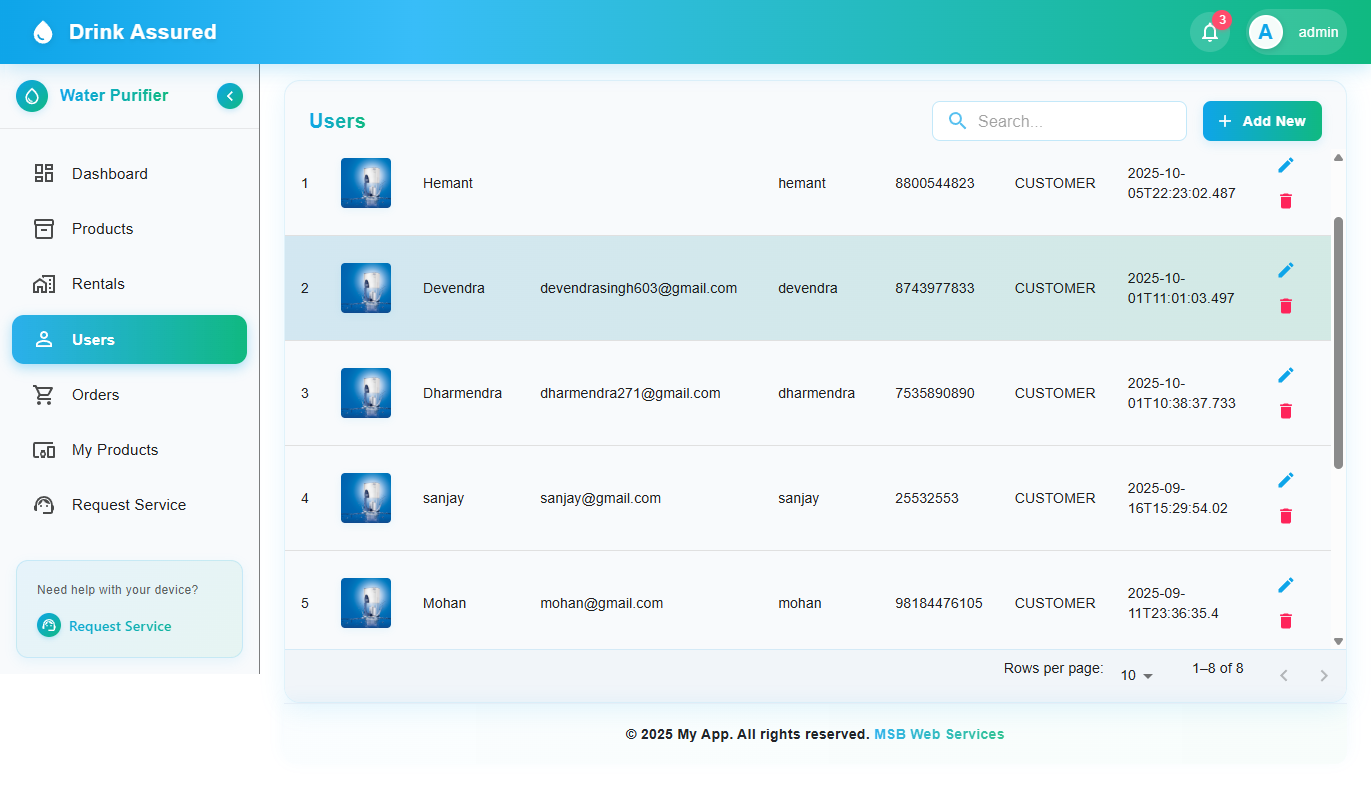
Task: Click the headset icon beside Request Service link
Action: tap(49, 625)
